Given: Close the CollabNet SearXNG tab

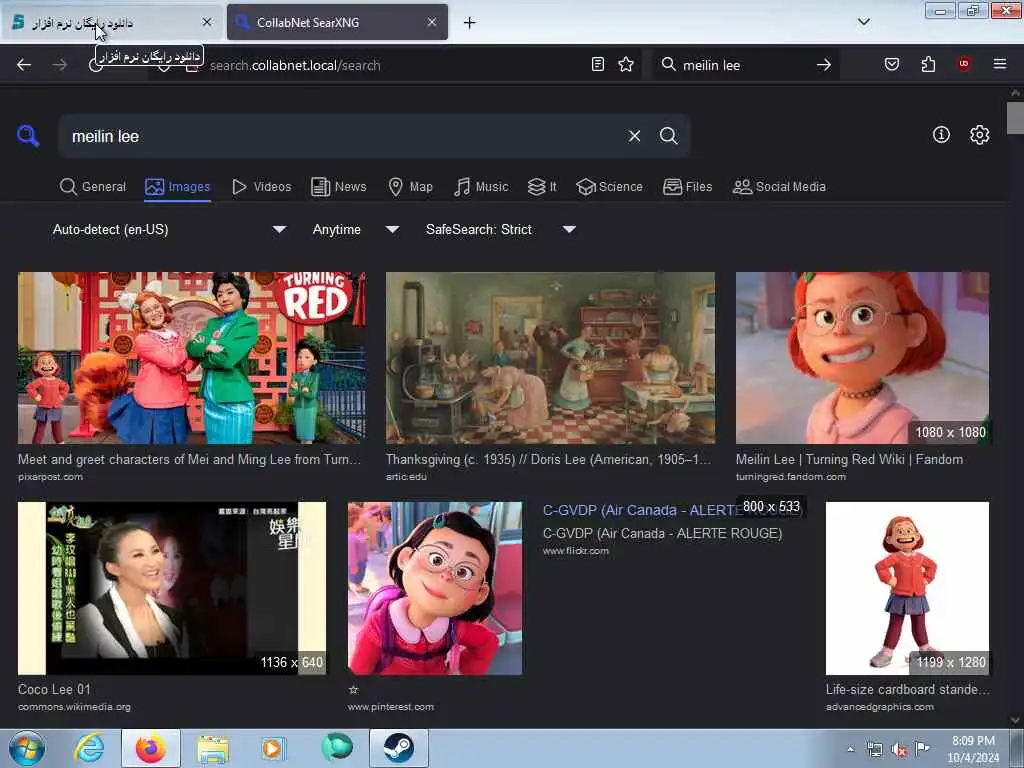Looking at the screenshot, I should point(432,22).
